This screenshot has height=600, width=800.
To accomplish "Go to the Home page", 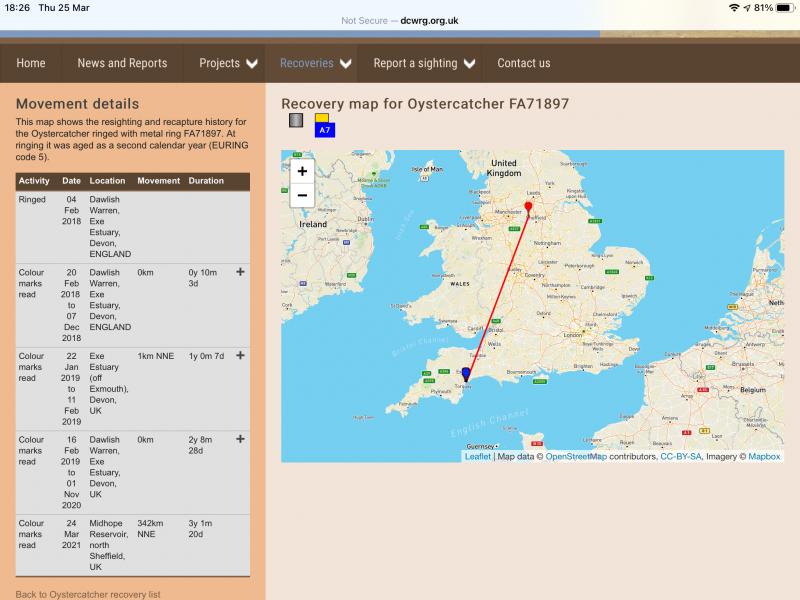I will tap(31, 63).
